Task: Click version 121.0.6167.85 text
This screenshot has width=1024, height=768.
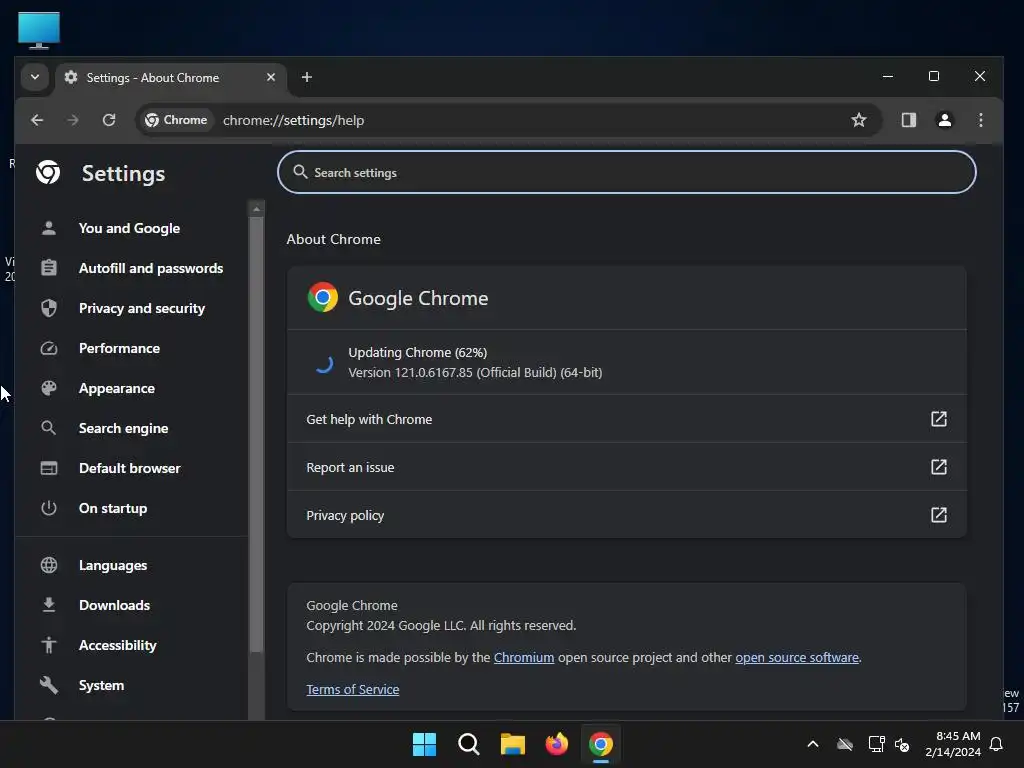Action: 475,373
